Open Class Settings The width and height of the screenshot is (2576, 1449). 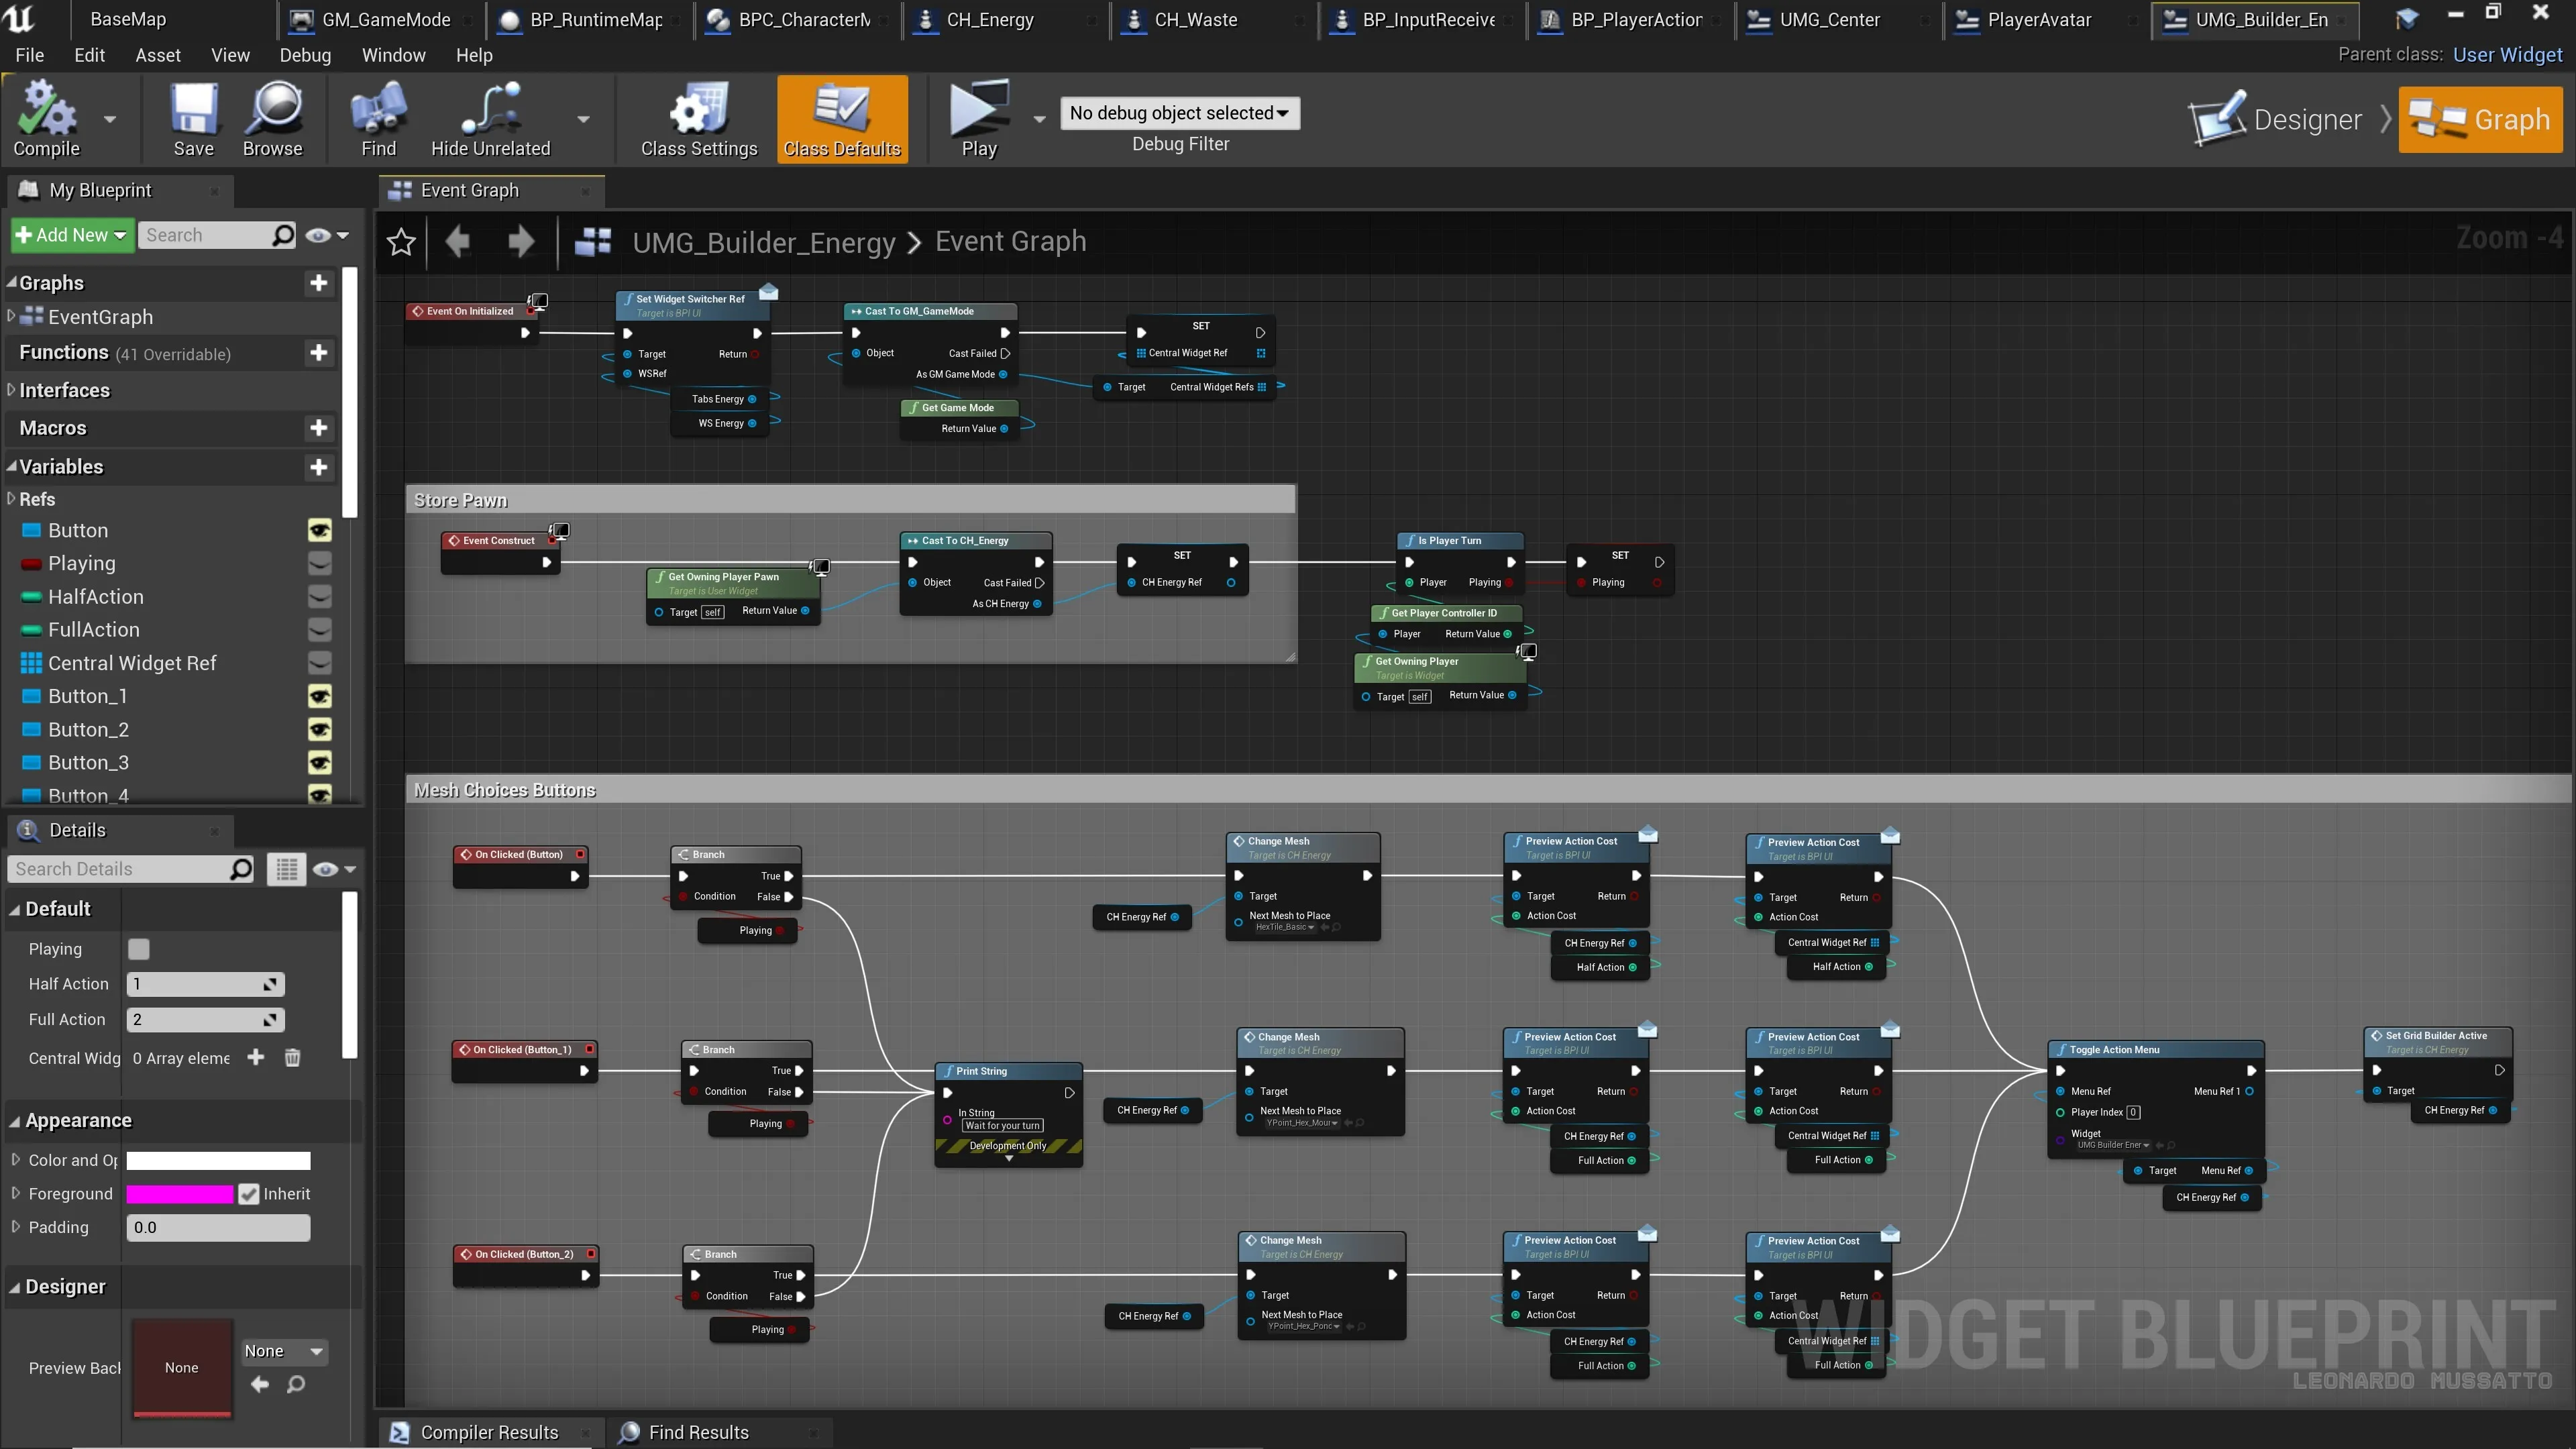pos(698,120)
